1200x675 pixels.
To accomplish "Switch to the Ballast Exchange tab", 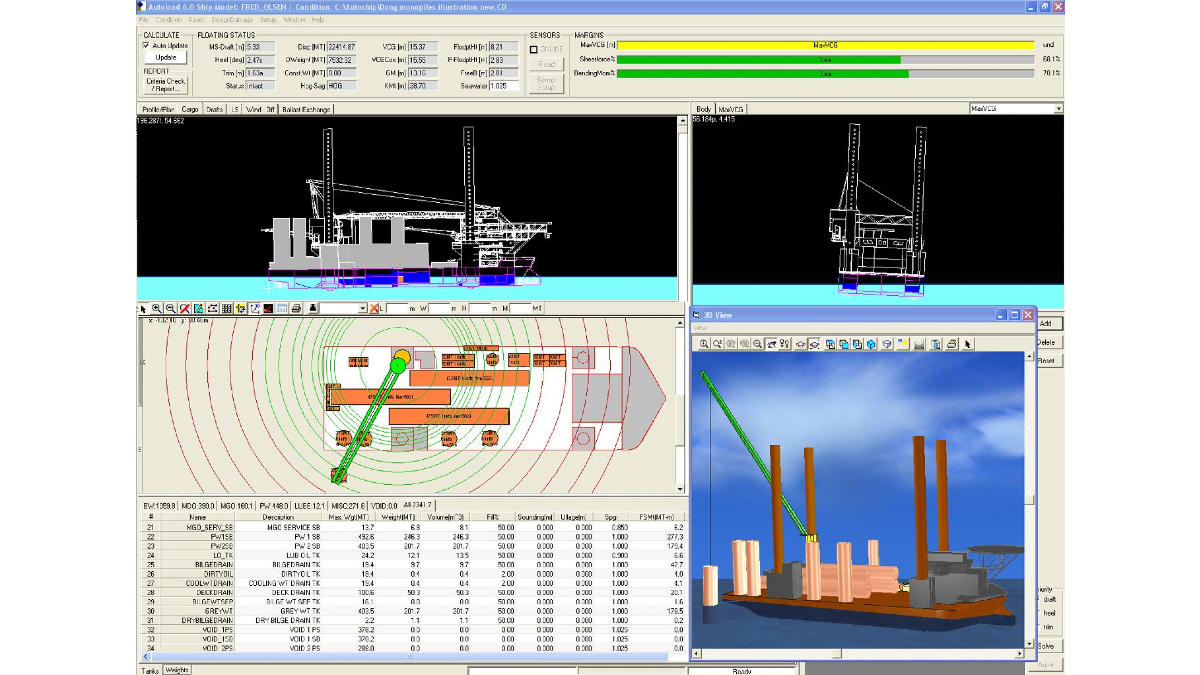I will [306, 109].
